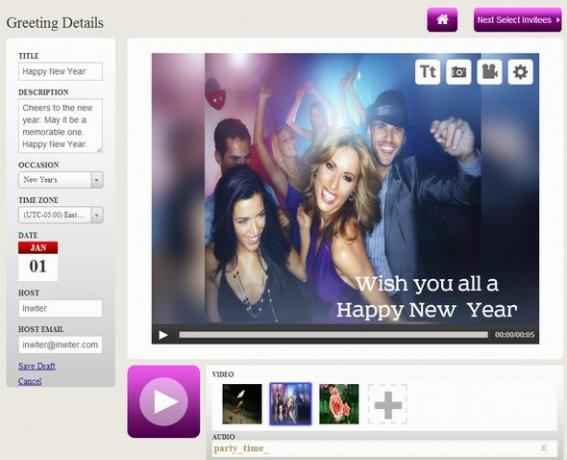
Task: Click the large purple play button
Action: (164, 401)
